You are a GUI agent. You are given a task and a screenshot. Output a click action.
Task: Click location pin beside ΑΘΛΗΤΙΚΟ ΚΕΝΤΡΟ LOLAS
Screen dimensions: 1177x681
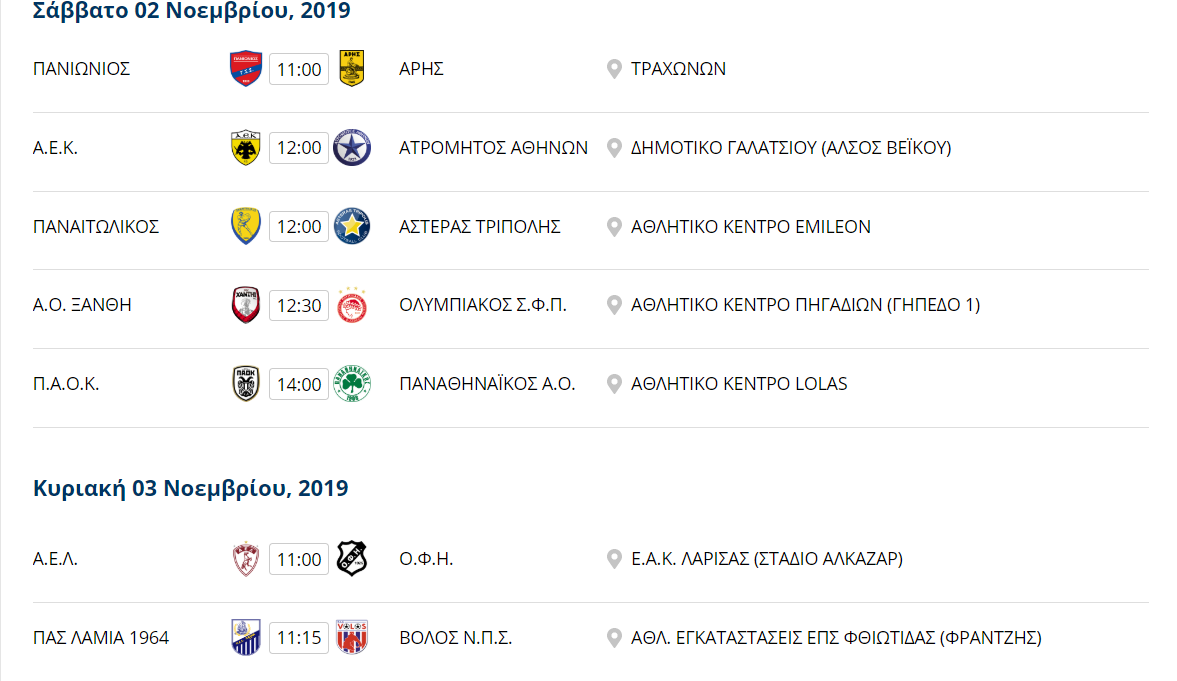click(x=614, y=384)
